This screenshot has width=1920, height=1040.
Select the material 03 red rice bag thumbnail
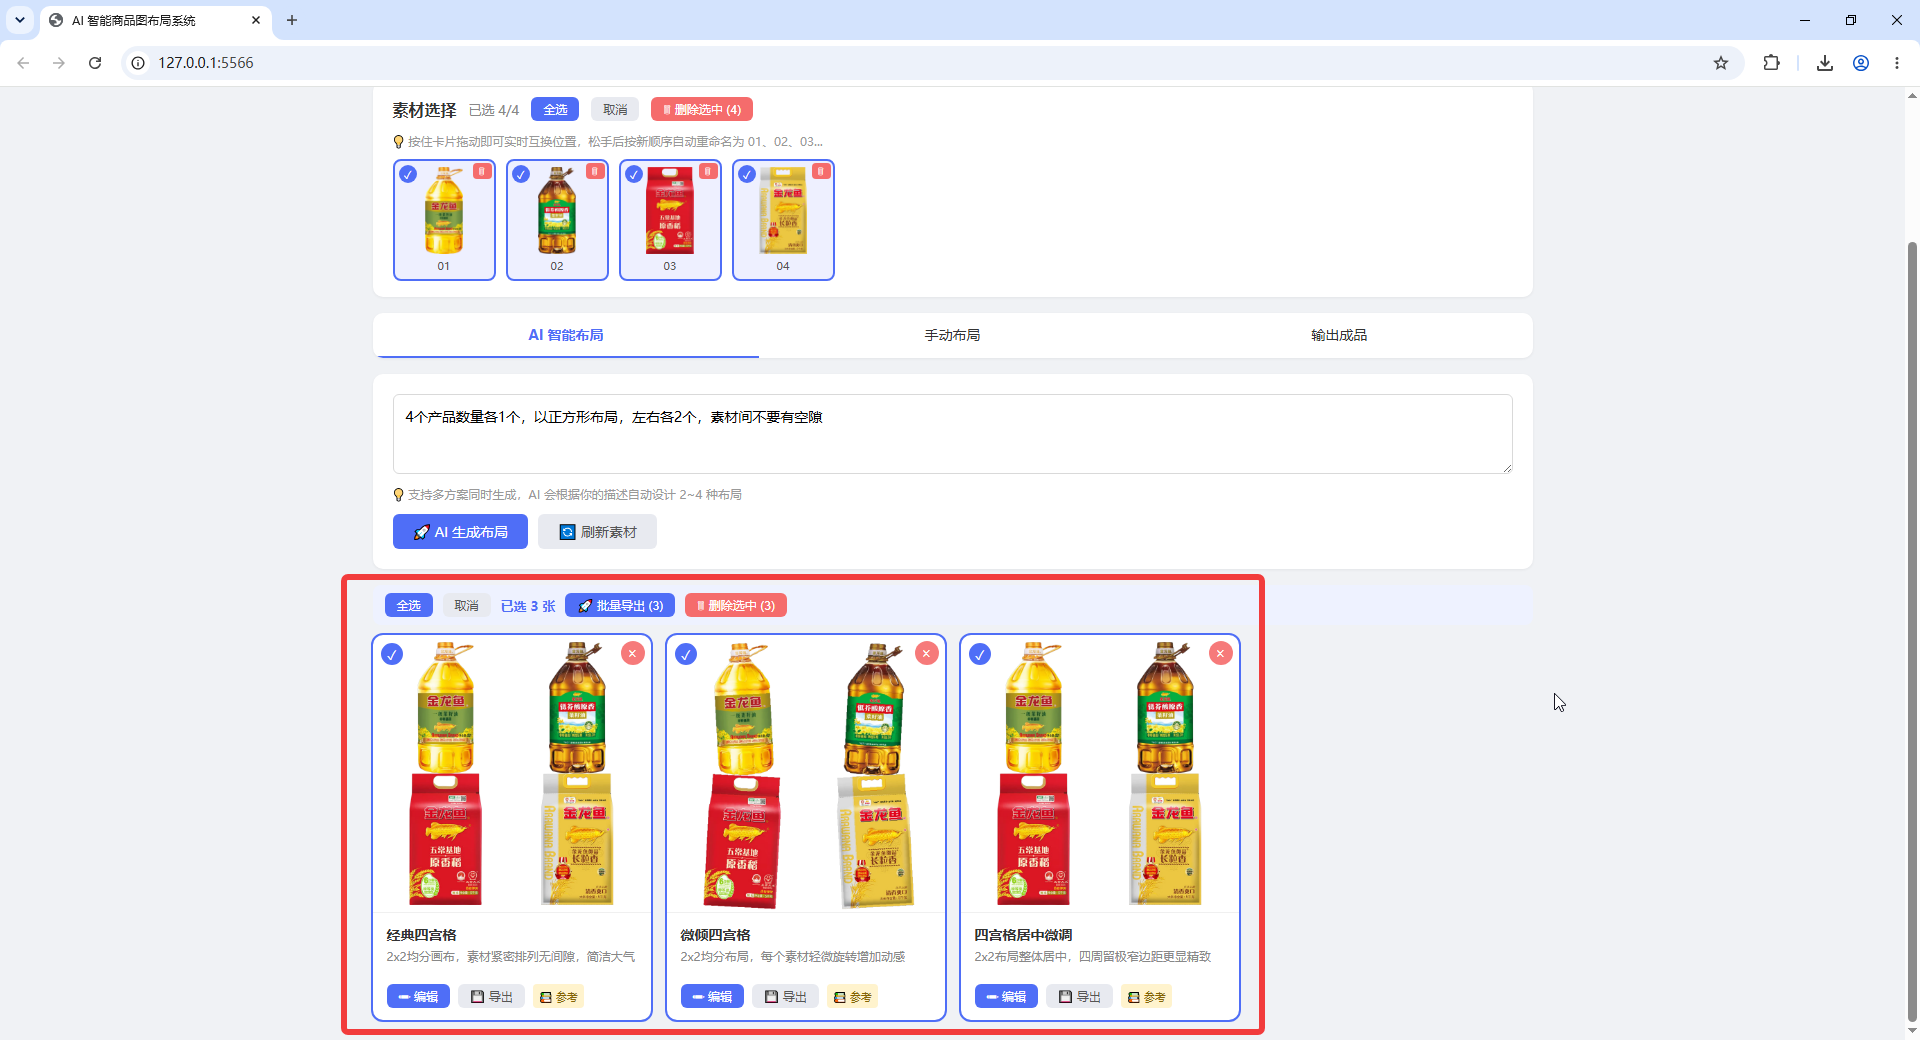[x=670, y=211]
